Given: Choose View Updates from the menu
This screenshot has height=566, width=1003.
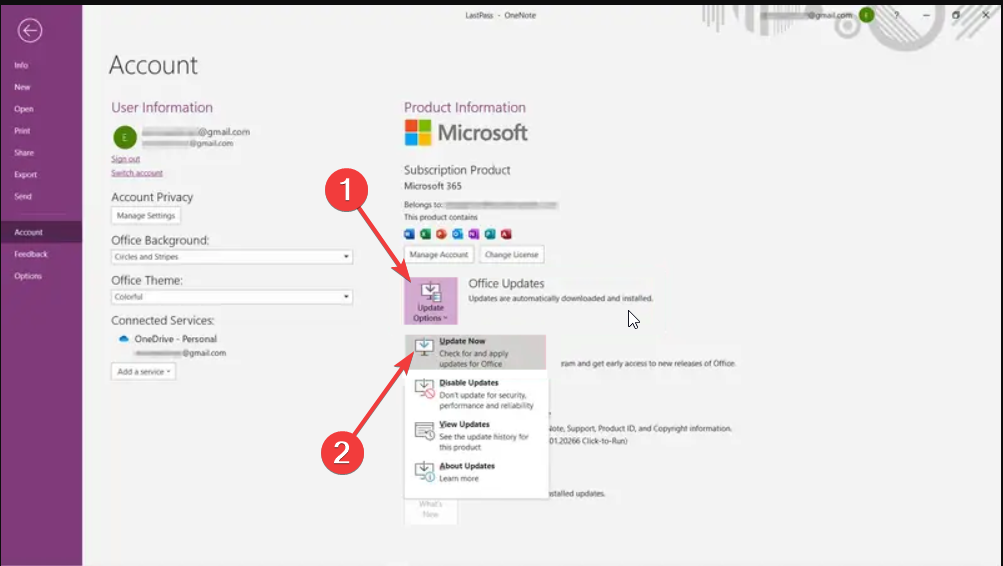Looking at the screenshot, I should point(475,436).
